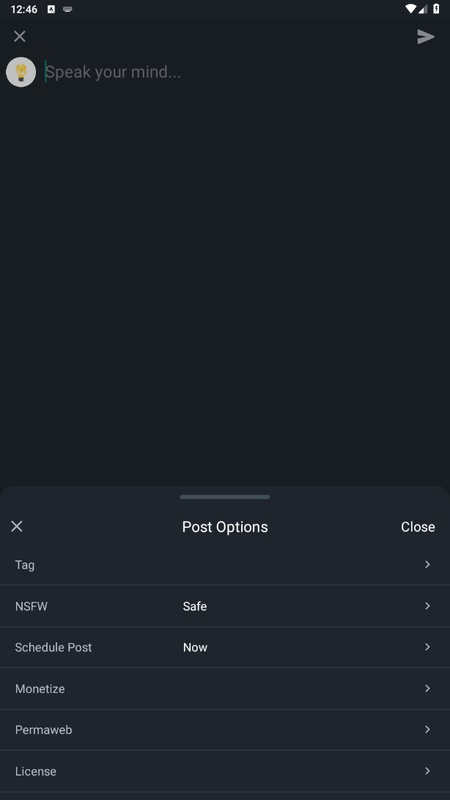The height and width of the screenshot is (800, 450).
Task: Open the License option
Action: [x=225, y=771]
